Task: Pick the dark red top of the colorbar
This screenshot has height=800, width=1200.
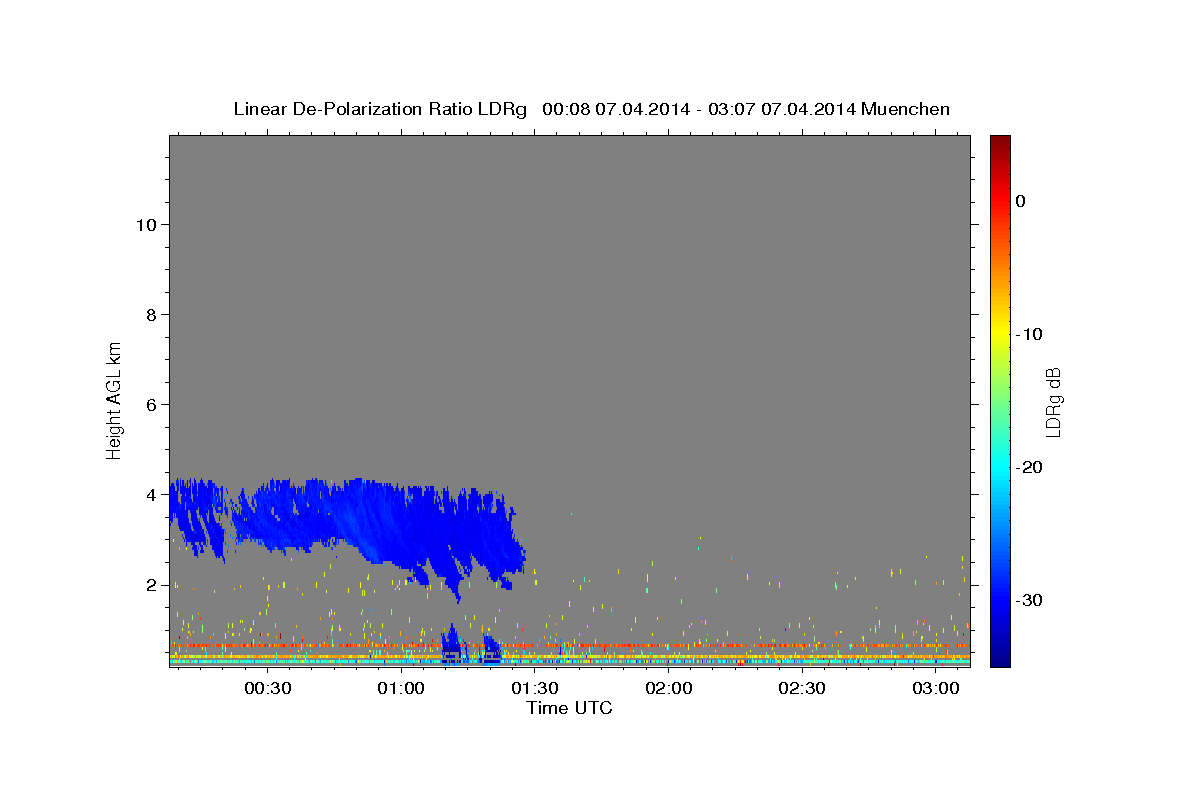Action: point(1000,142)
